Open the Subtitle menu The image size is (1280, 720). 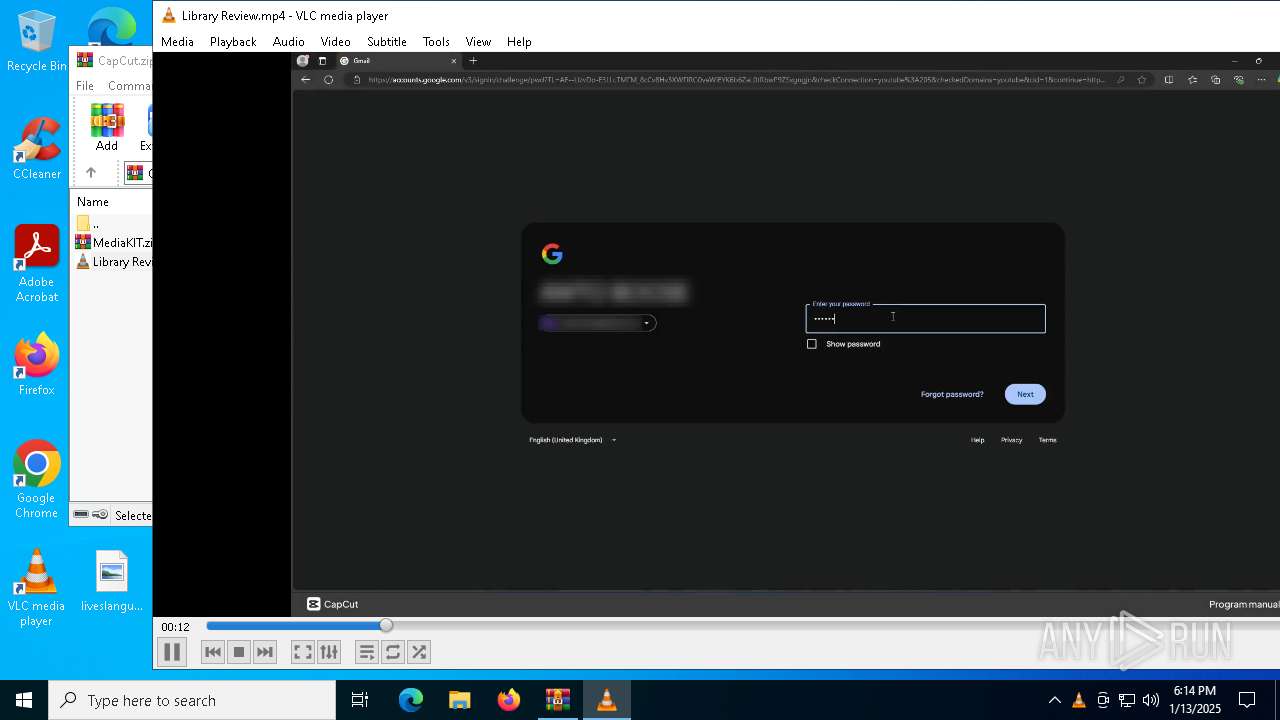point(386,42)
